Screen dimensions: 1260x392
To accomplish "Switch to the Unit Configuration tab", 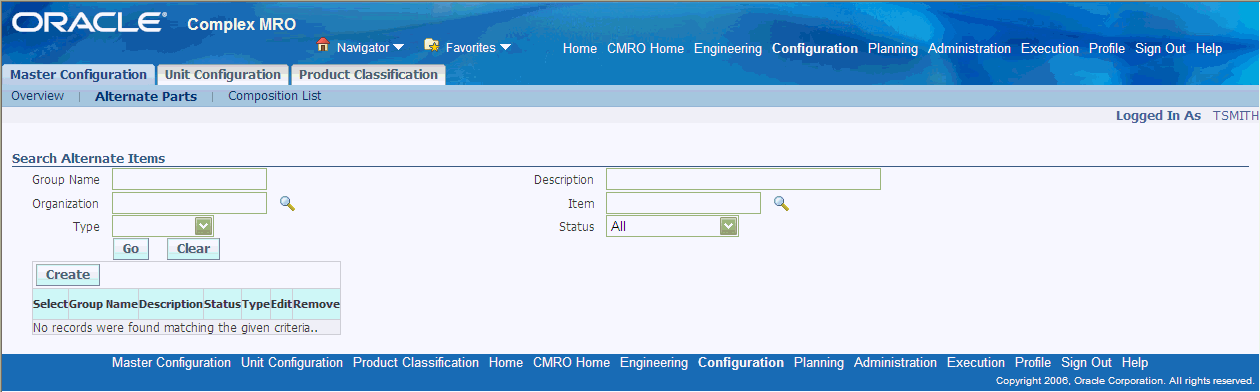I will 223,75.
